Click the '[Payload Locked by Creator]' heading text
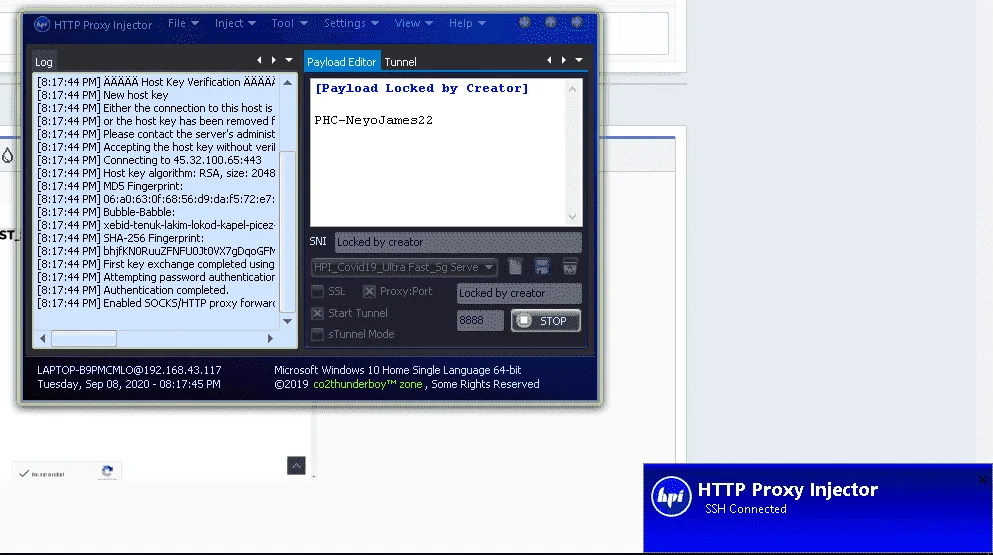993x555 pixels. pos(422,89)
